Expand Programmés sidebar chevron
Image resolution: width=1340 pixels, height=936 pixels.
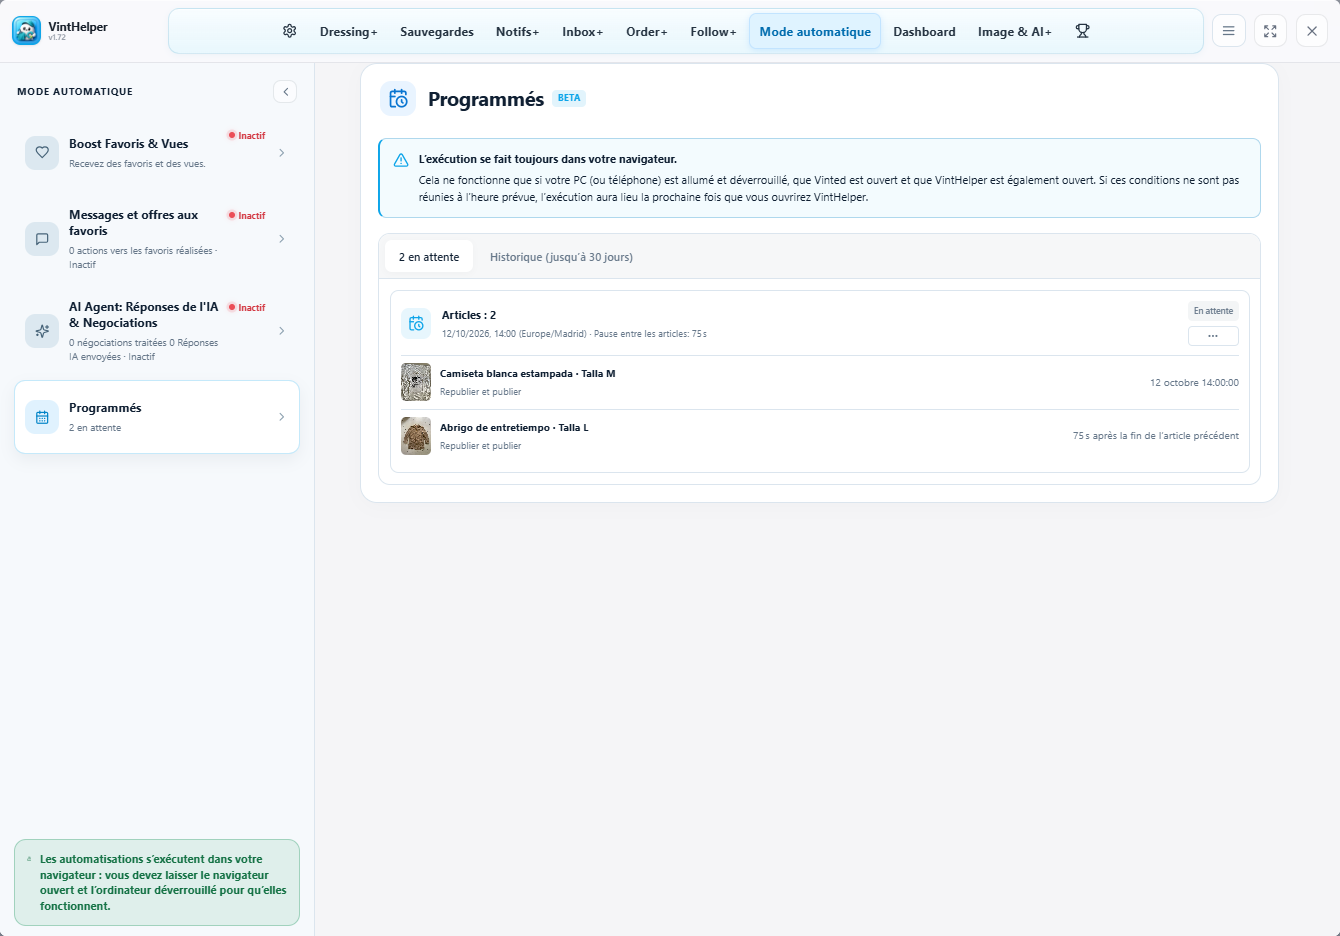(282, 417)
